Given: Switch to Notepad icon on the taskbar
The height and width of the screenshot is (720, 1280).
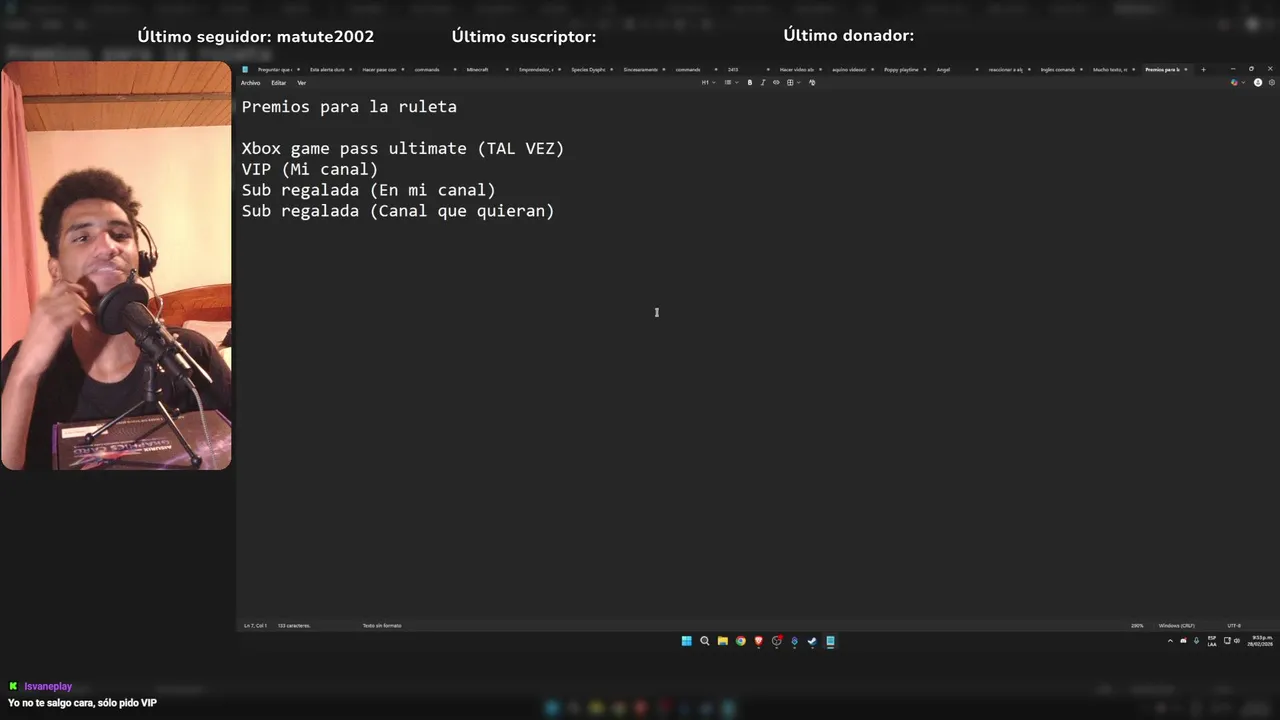Looking at the screenshot, I should [830, 641].
